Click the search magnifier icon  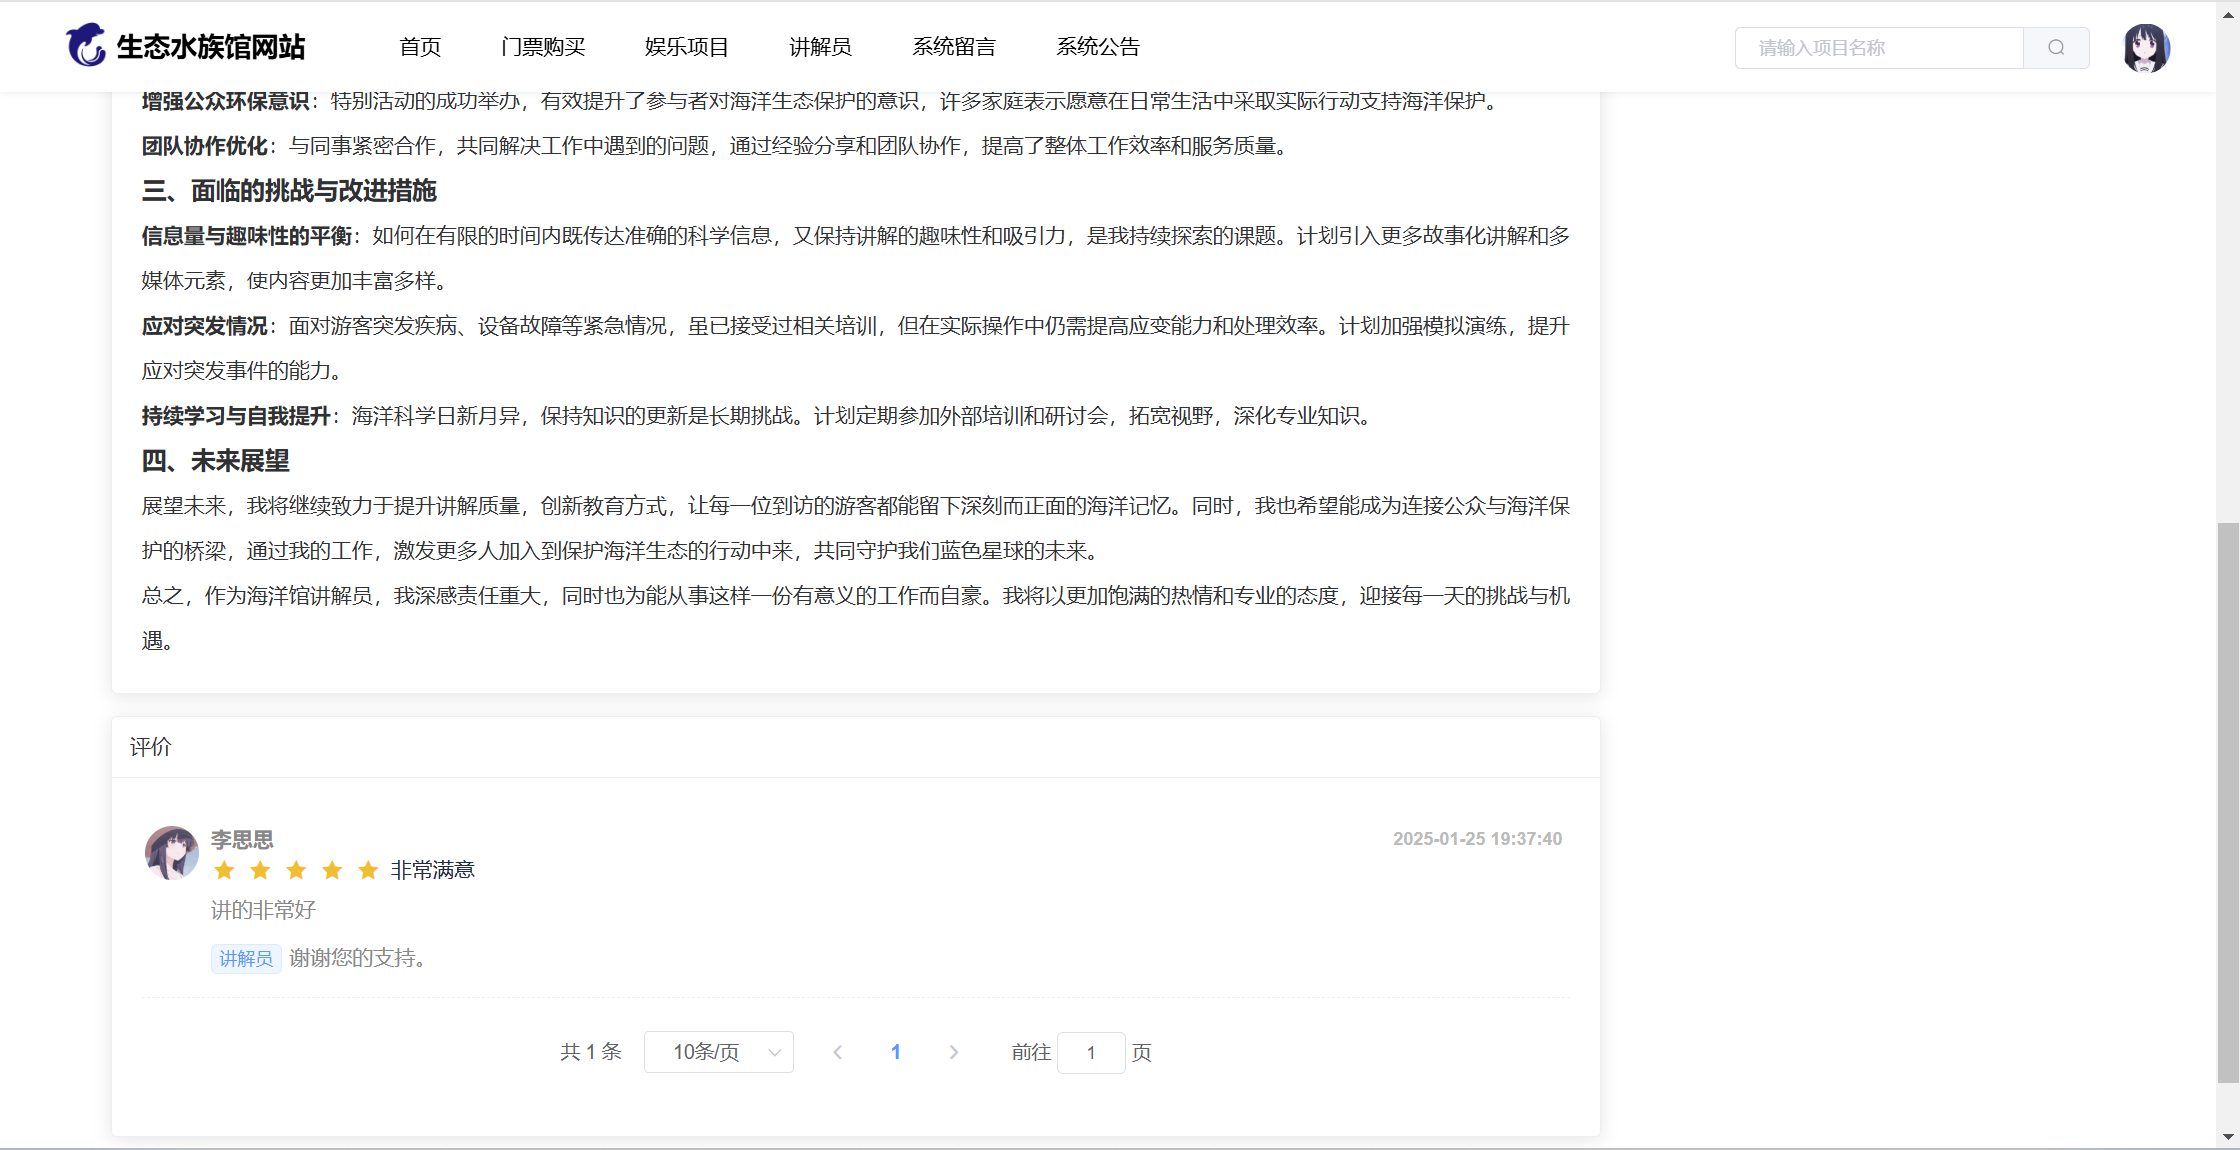[2056, 48]
